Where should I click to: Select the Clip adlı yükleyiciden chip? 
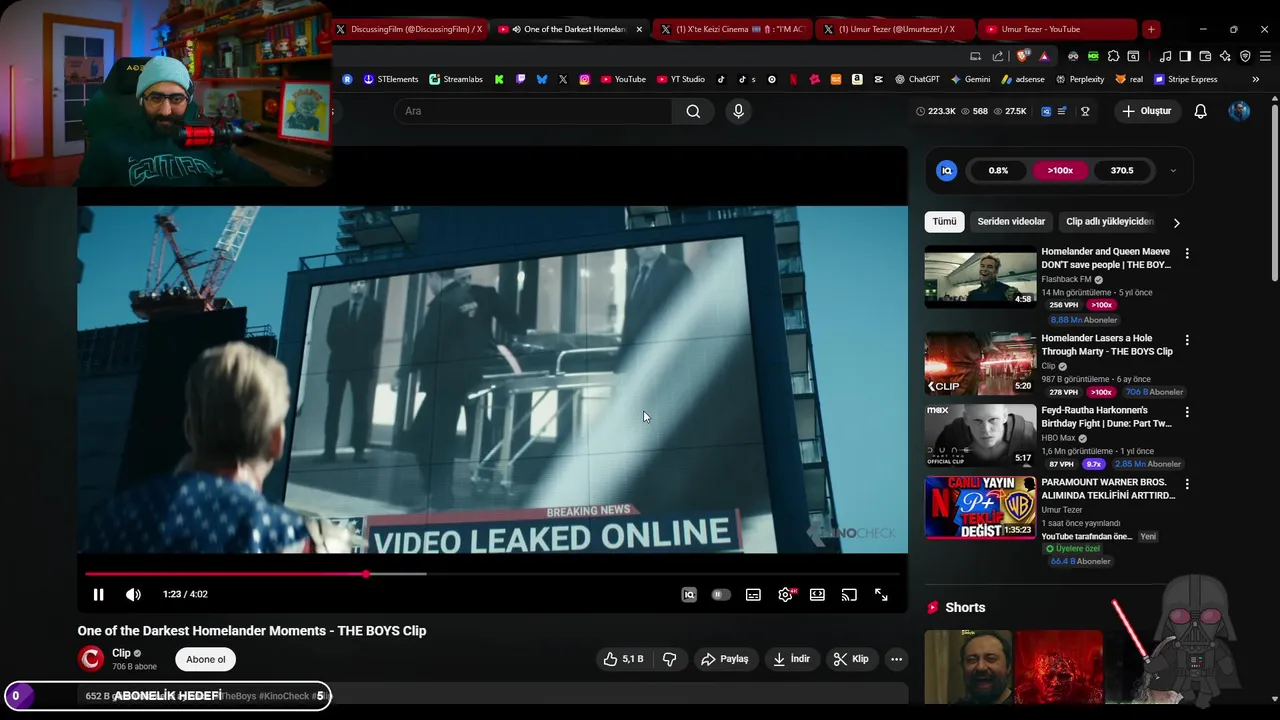(x=1109, y=221)
